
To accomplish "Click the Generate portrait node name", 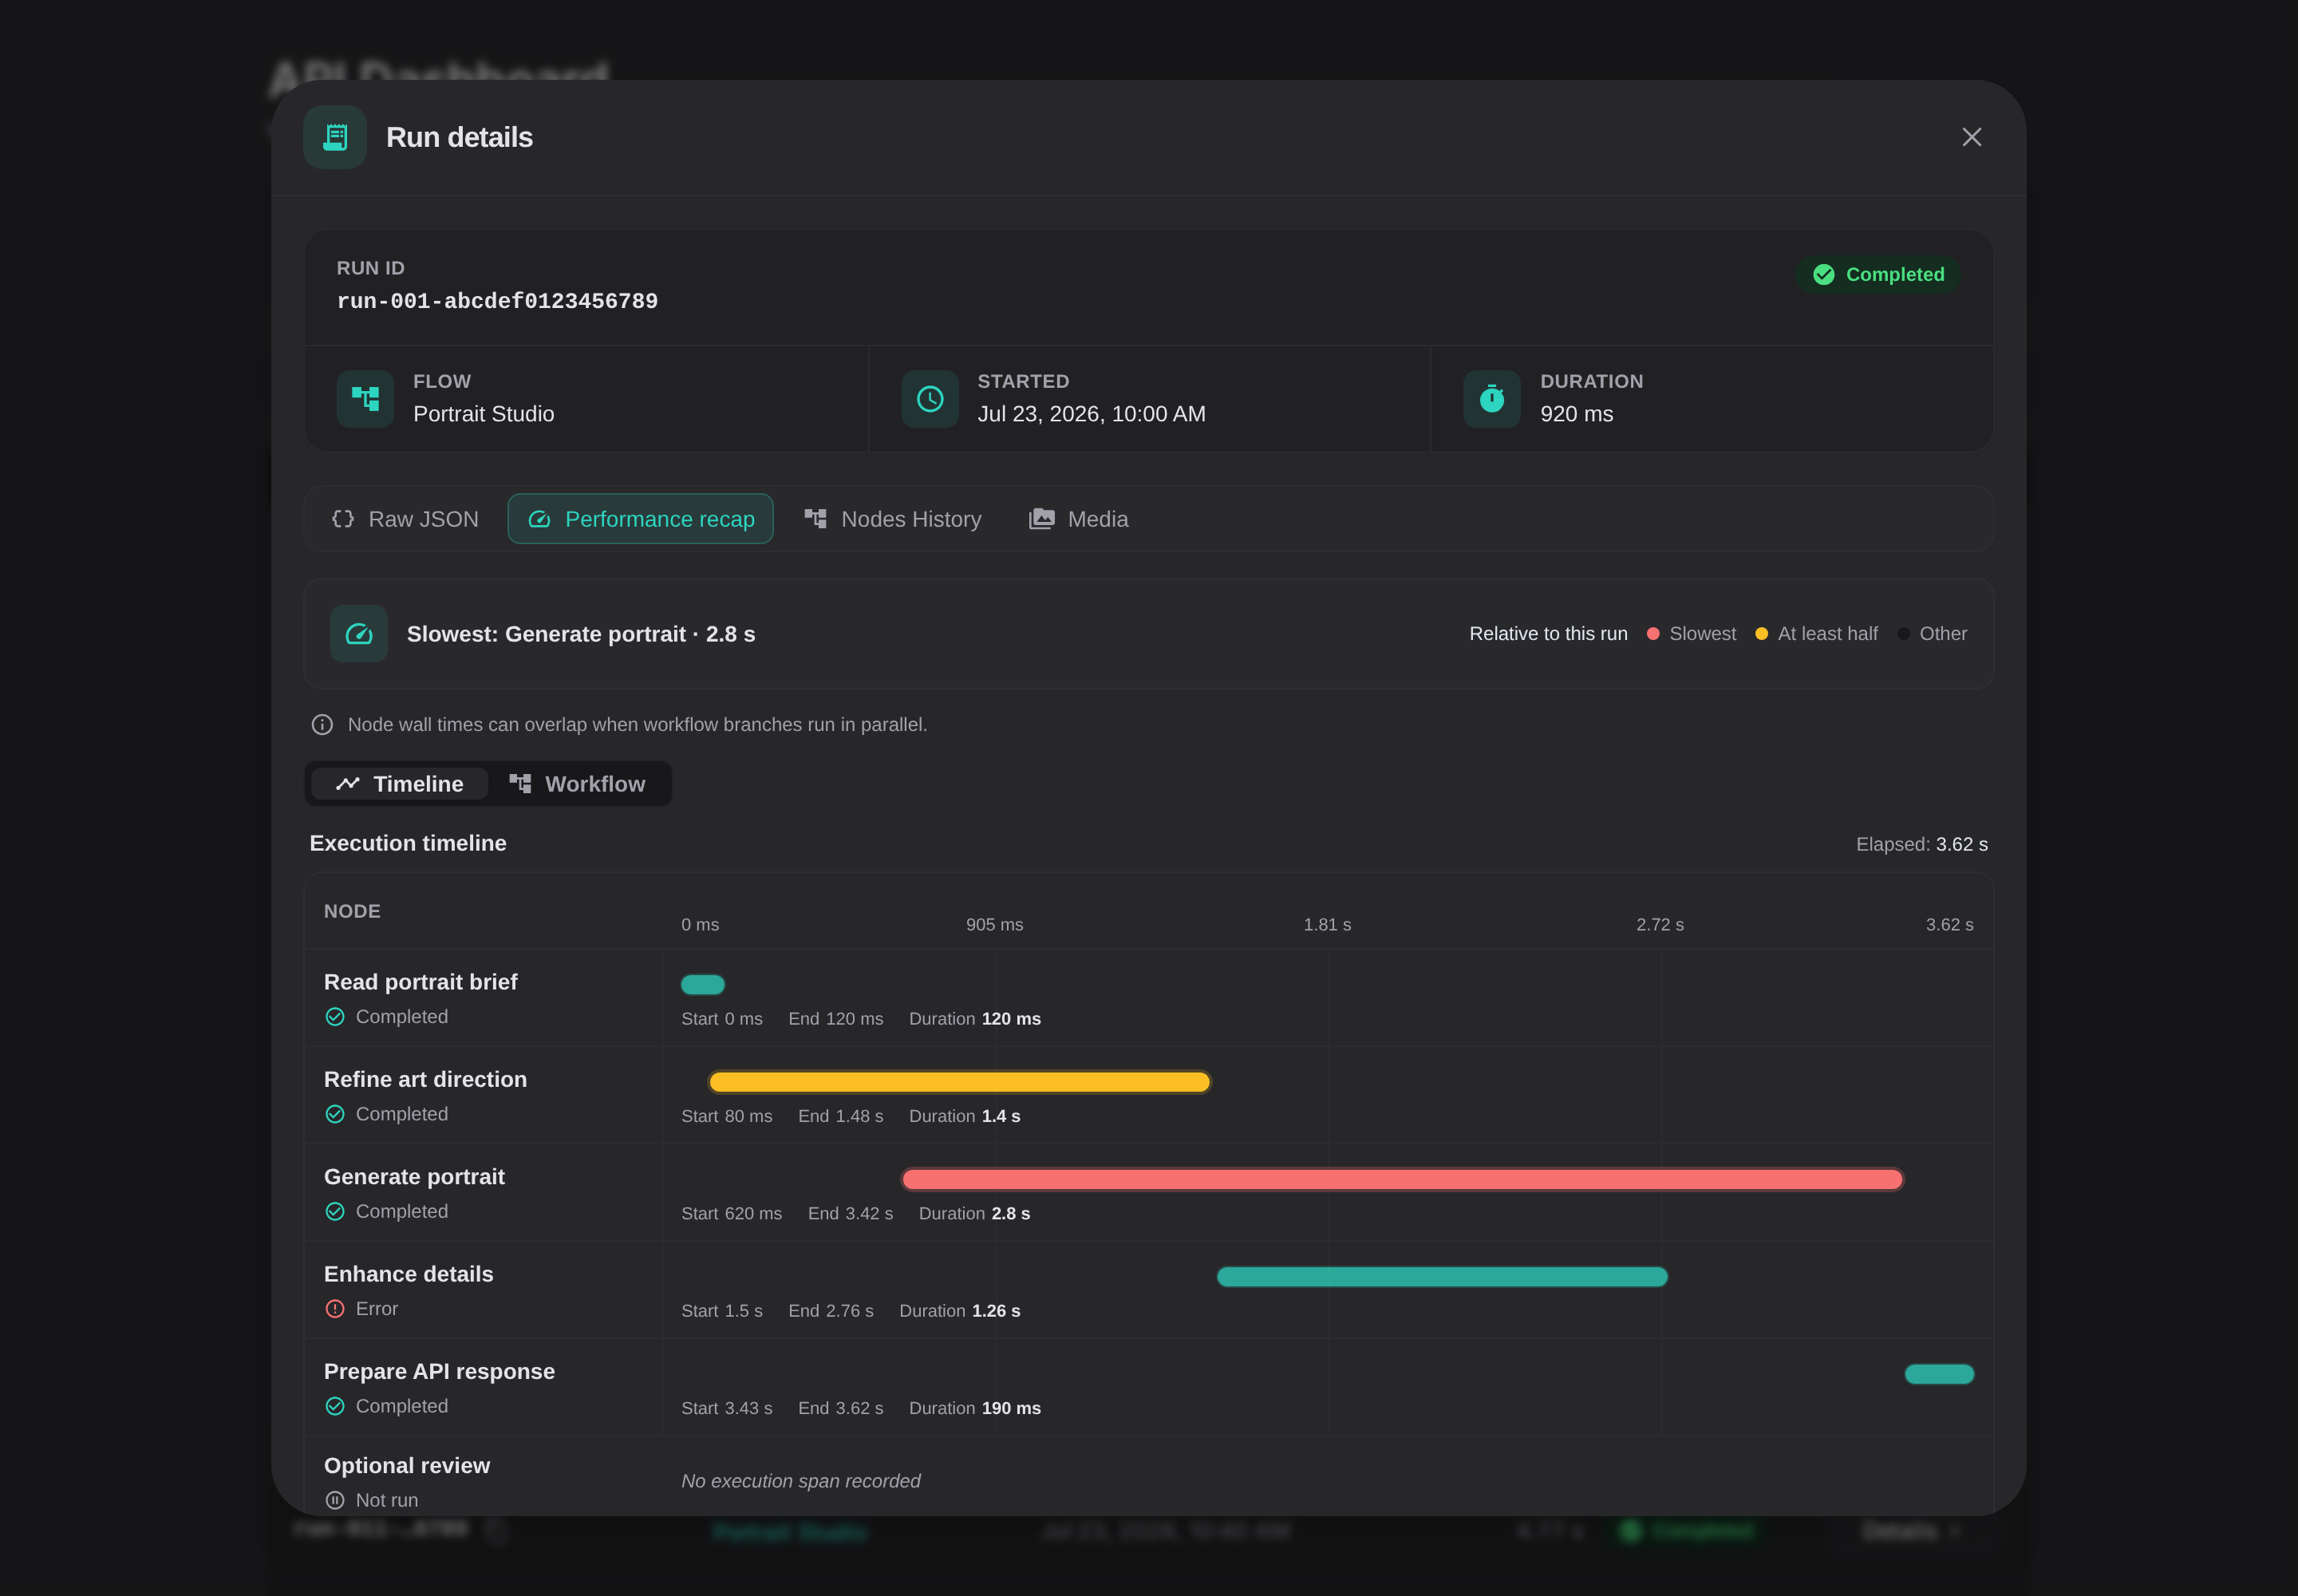I will pos(414,1177).
